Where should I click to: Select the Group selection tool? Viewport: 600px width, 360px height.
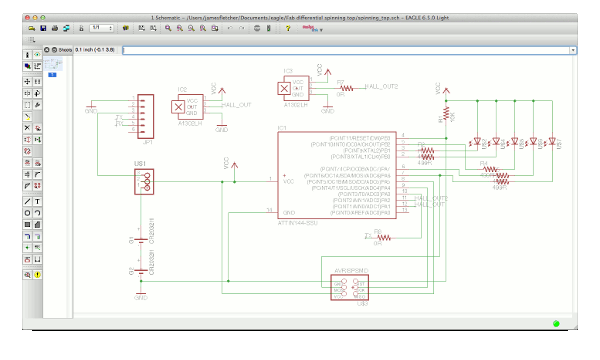tap(27, 105)
